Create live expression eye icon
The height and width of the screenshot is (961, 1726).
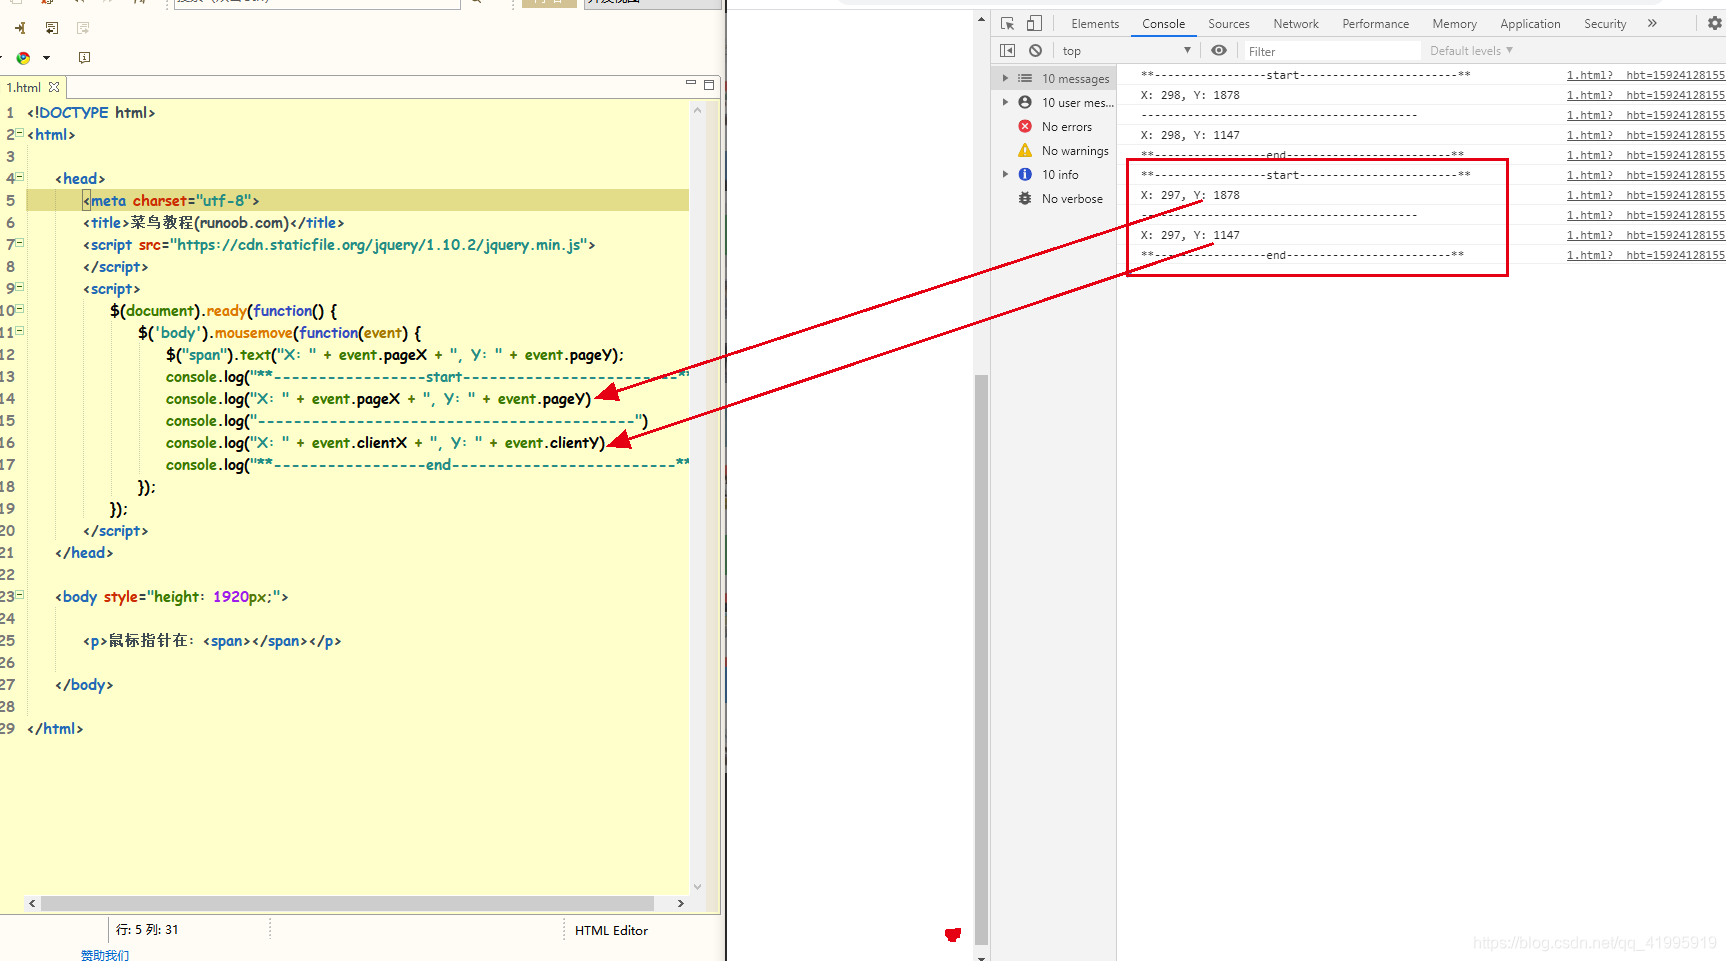coord(1219,50)
